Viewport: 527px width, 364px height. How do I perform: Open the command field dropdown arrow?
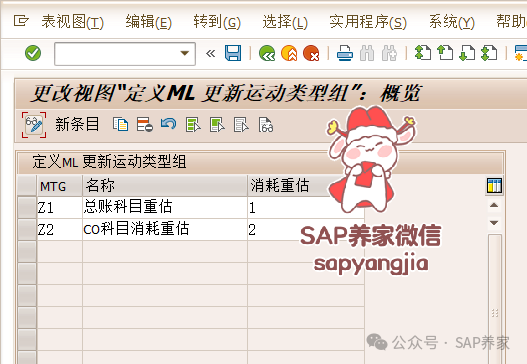(x=185, y=53)
